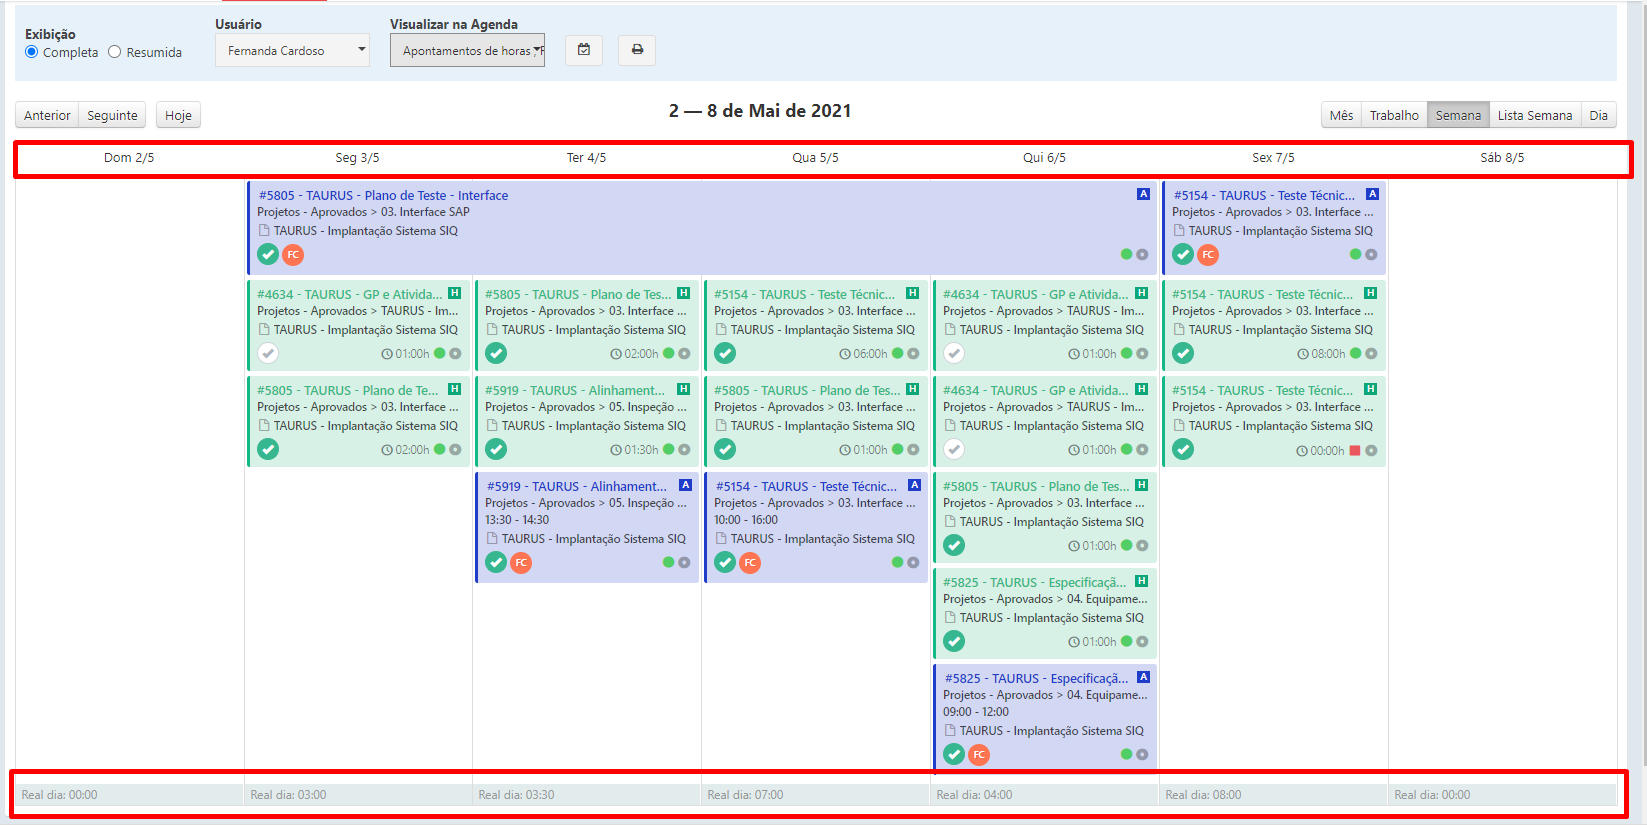Click the red status square on Friday #5154 00:00h card
The width and height of the screenshot is (1647, 827).
tap(1355, 450)
